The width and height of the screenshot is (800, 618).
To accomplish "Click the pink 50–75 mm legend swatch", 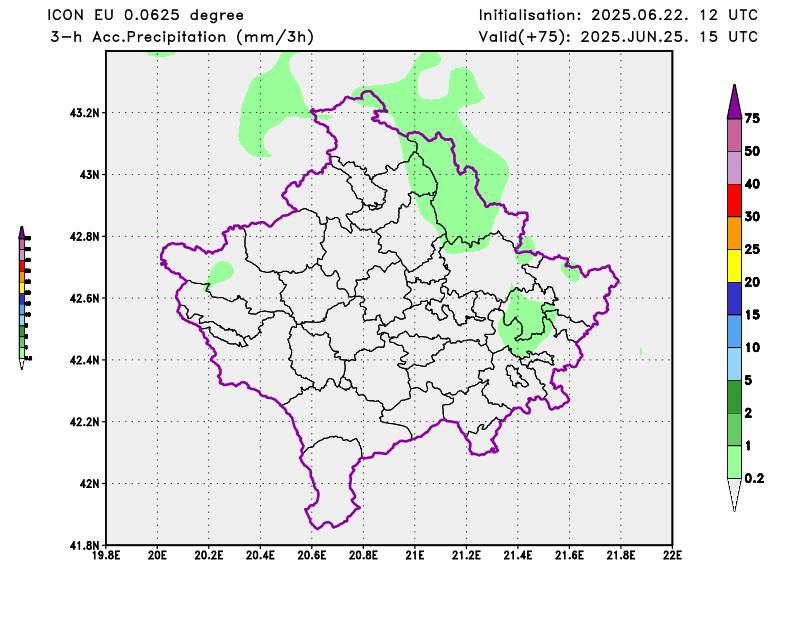I will click(734, 135).
